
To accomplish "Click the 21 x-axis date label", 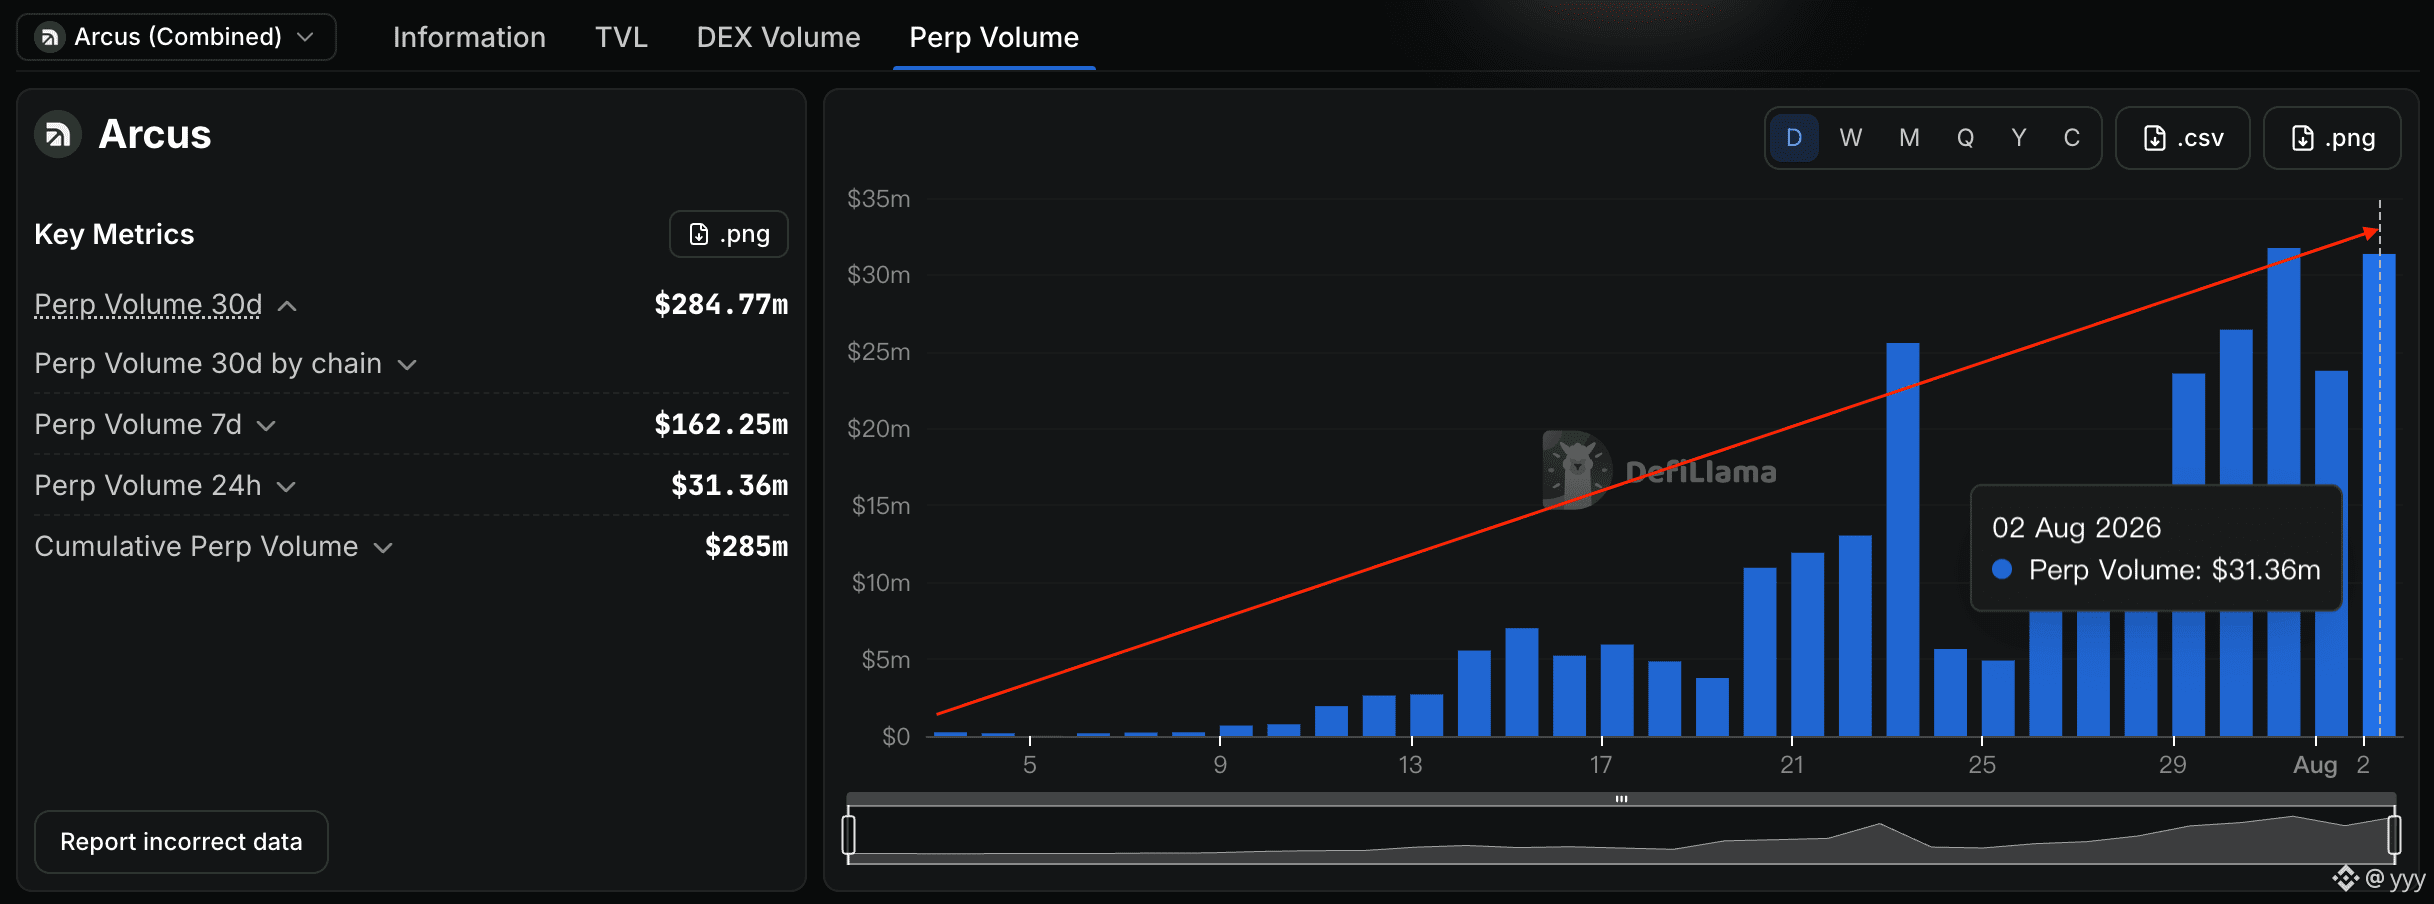I will (1792, 765).
